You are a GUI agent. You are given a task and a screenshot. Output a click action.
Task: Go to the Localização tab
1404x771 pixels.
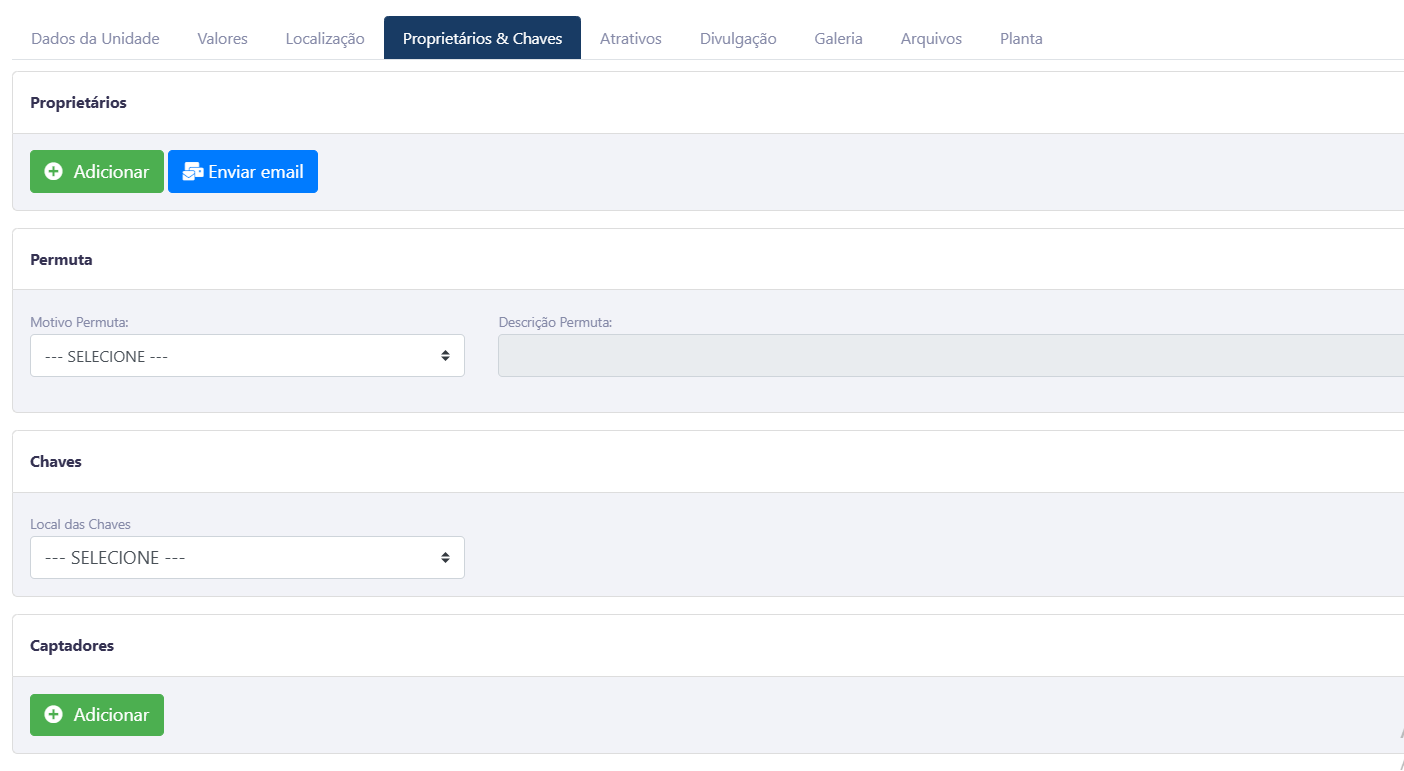click(325, 39)
